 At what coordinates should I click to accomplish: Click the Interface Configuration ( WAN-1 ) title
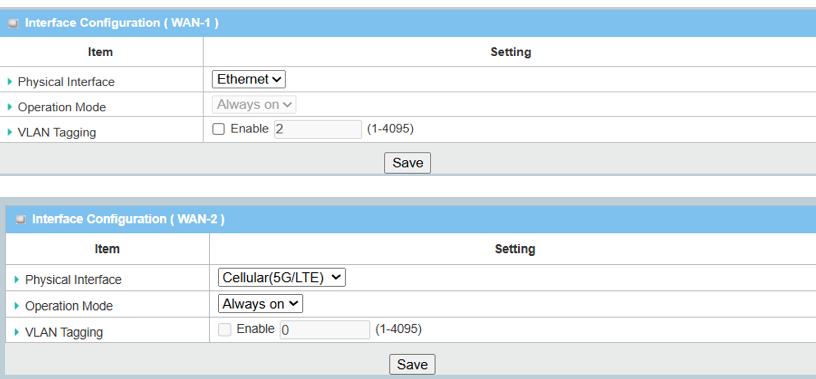coord(122,23)
